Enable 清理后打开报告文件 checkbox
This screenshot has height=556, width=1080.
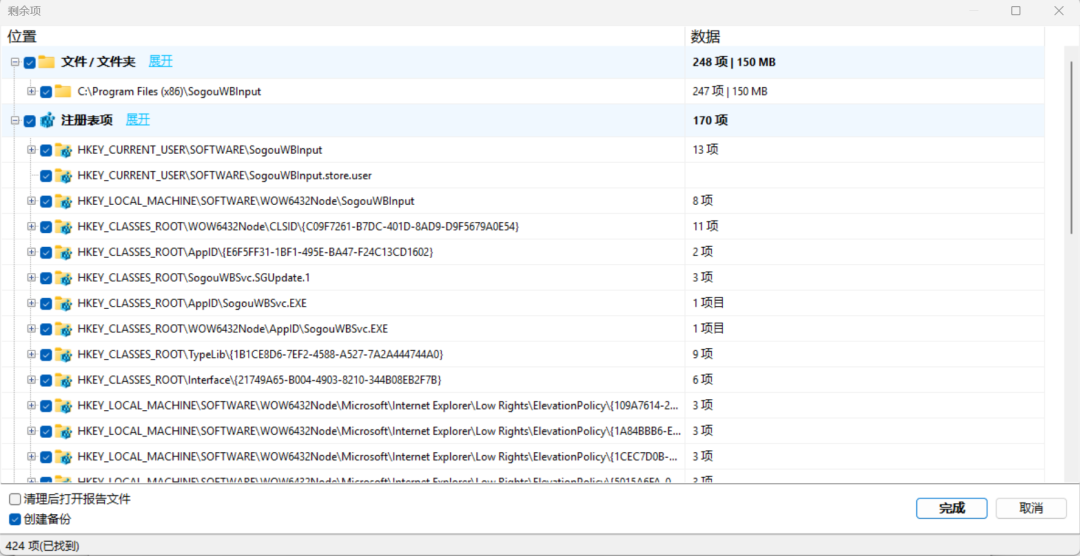pyautogui.click(x=15, y=499)
